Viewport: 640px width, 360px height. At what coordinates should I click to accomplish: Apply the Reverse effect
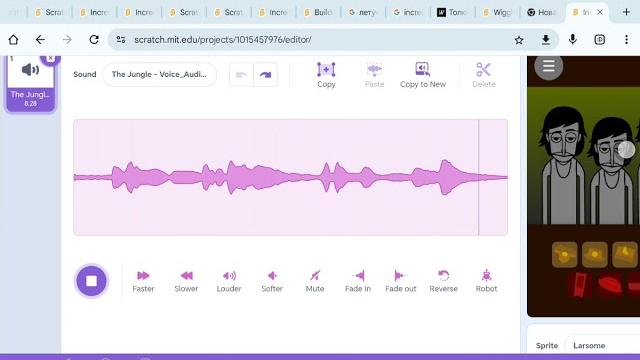(443, 281)
